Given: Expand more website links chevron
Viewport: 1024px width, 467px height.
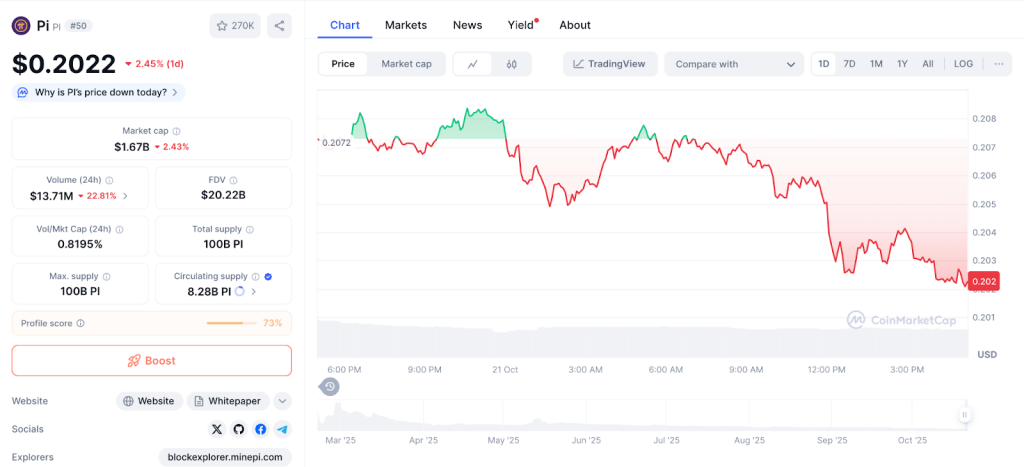Looking at the screenshot, I should point(283,401).
